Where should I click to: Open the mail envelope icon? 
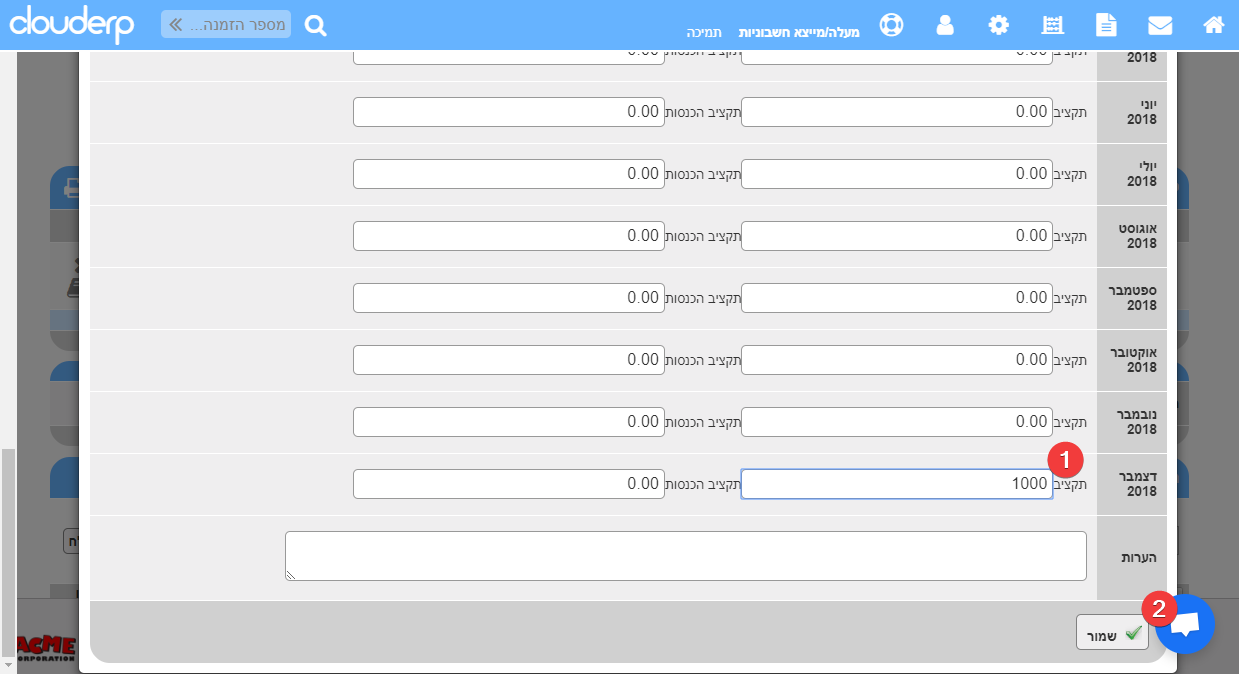click(1160, 25)
